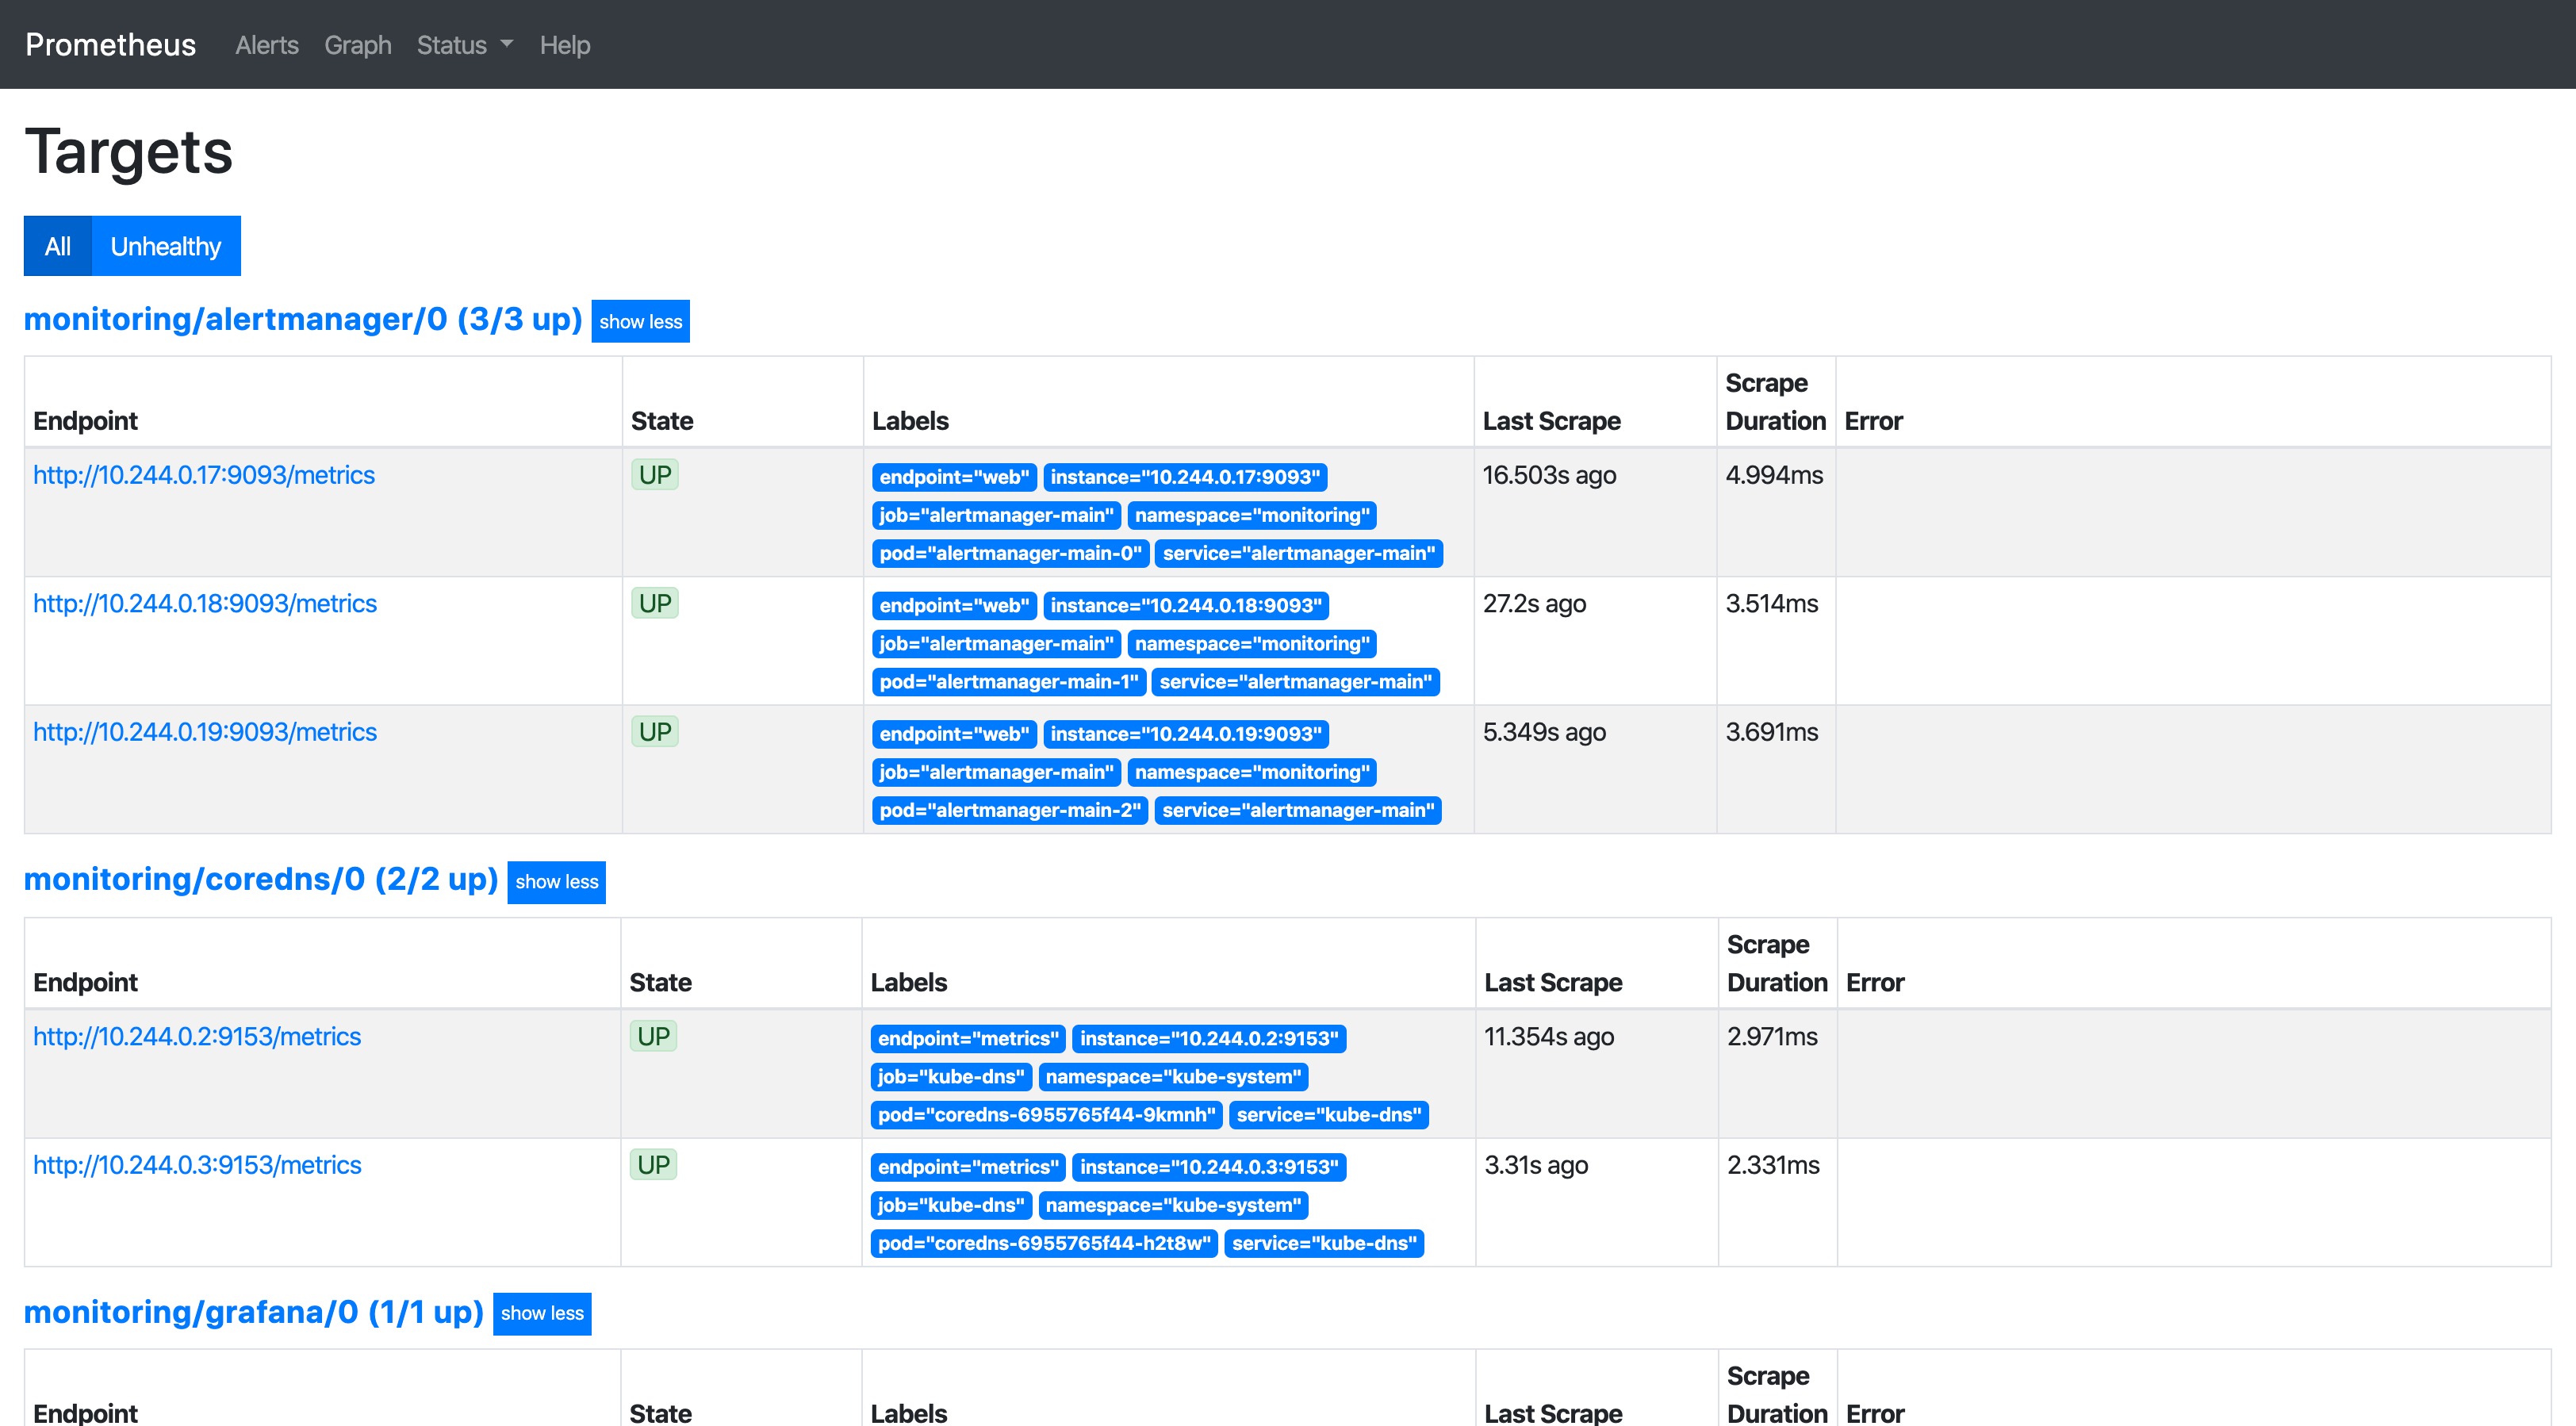Viewport: 2576px width, 1426px height.
Task: Open endpoint http://10.244.0.19:9093/metrics
Action: coord(205,732)
